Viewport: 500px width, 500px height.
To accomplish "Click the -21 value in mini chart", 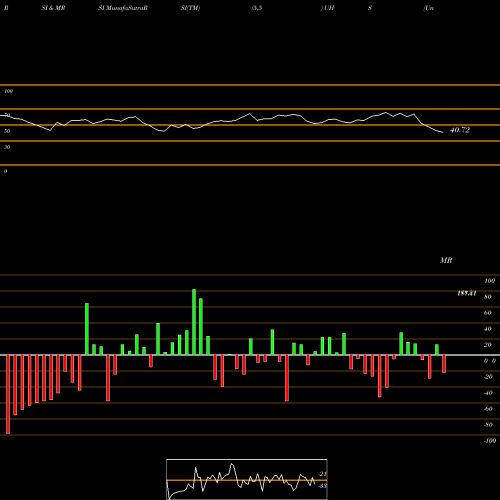I will coord(322,474).
